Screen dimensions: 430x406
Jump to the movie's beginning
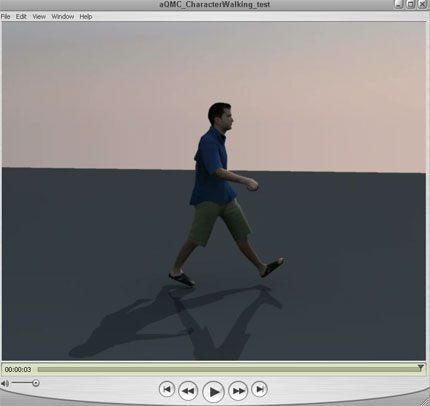[x=167, y=389]
